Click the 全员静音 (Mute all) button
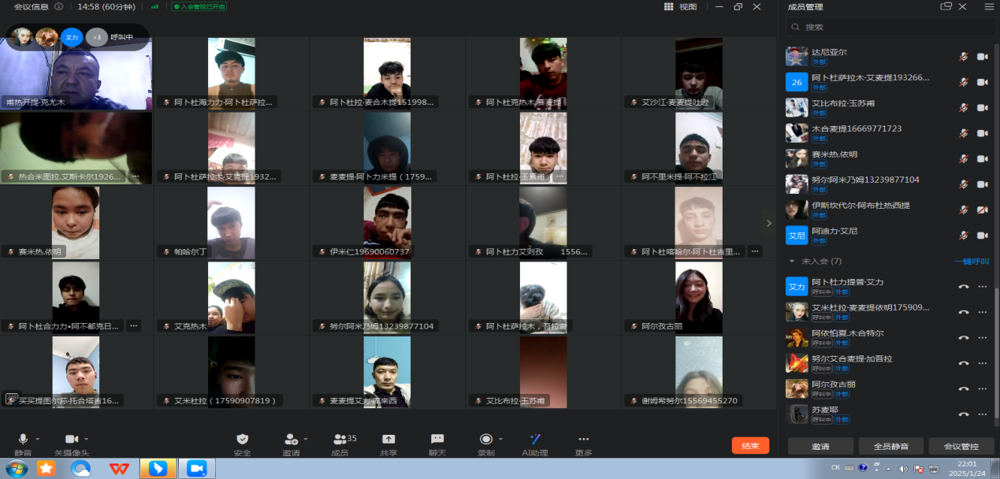 890,446
